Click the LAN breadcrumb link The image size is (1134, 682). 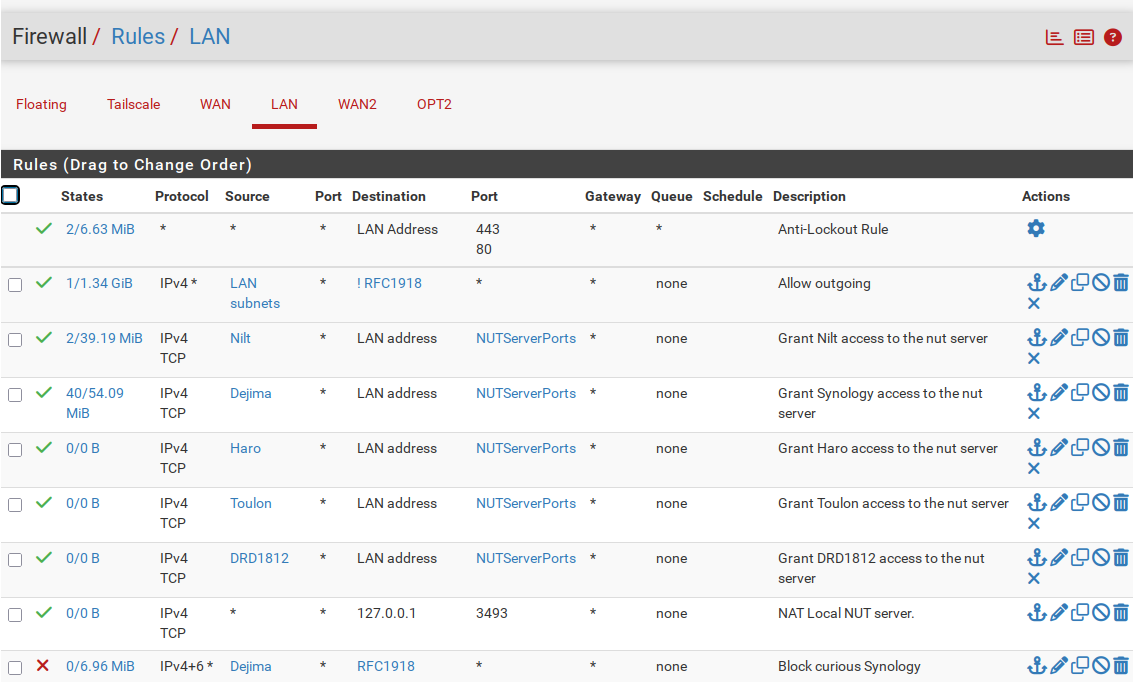(210, 36)
